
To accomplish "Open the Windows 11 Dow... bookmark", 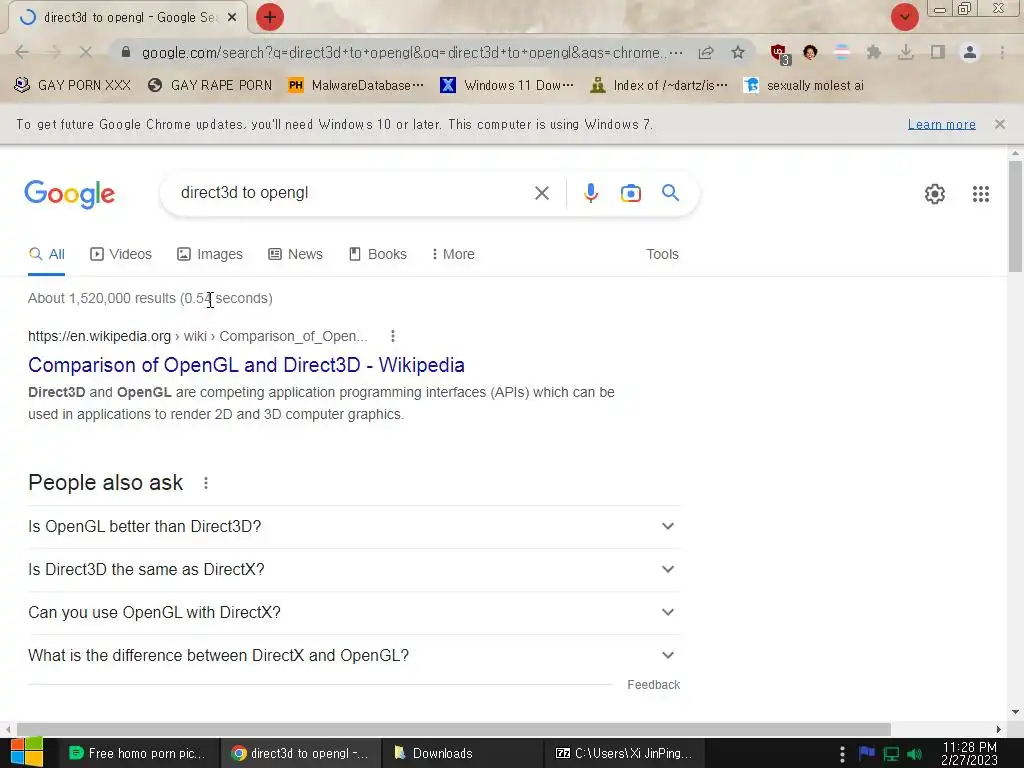I will [x=507, y=86].
